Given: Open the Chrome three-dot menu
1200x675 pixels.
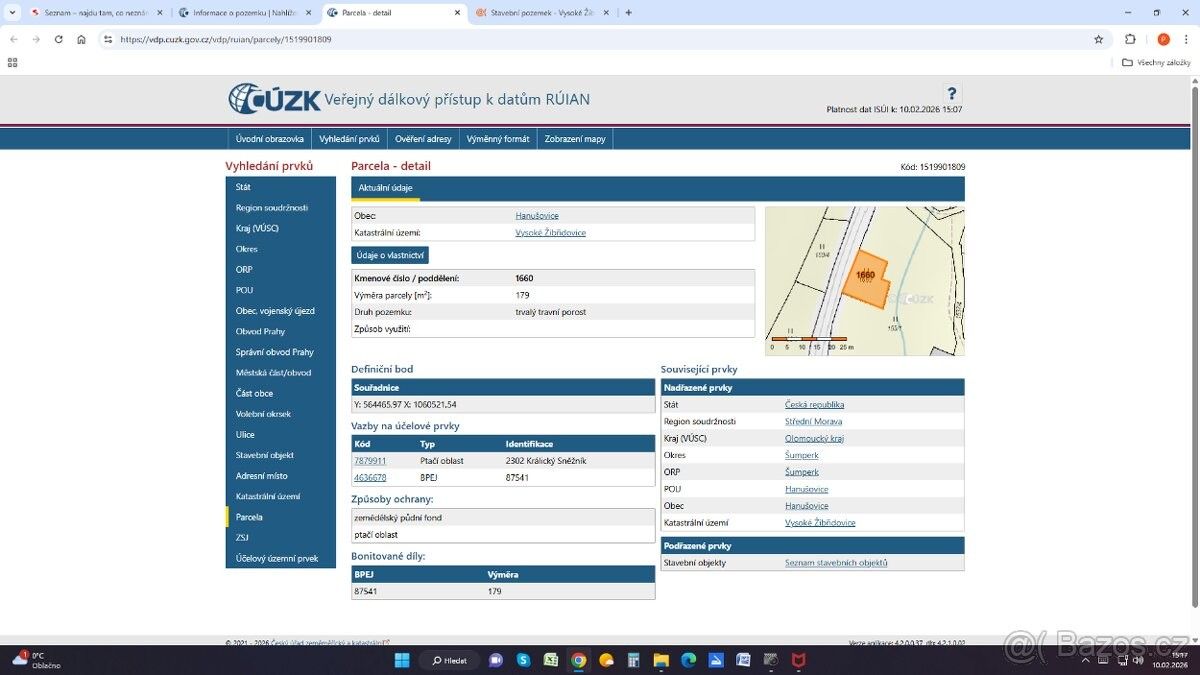Looking at the screenshot, I should (1186, 38).
